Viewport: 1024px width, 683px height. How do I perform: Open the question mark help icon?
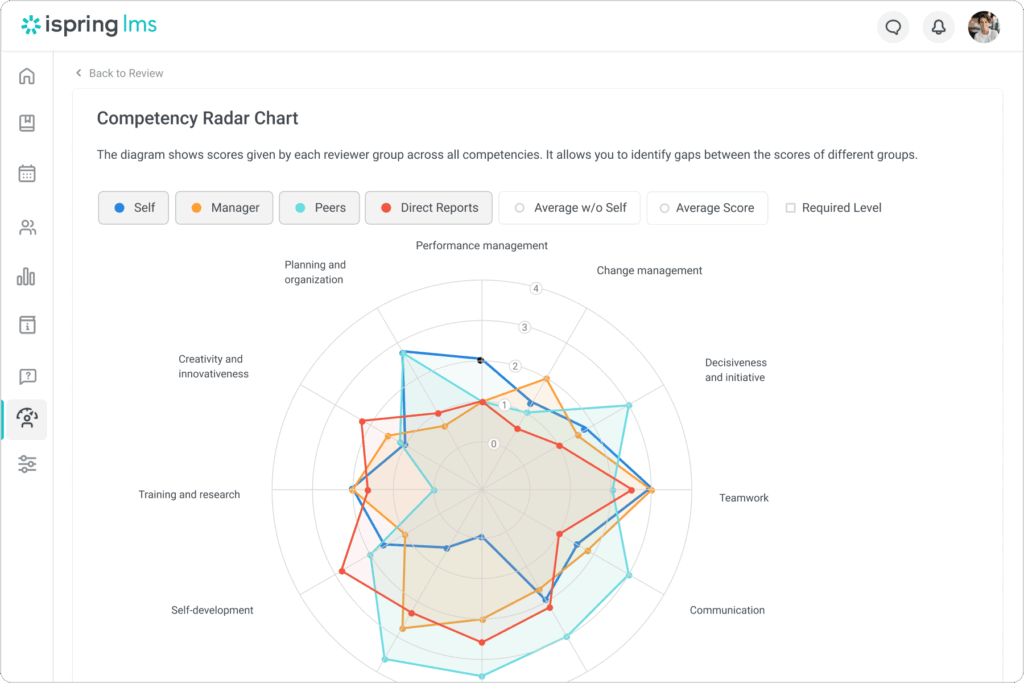27,376
